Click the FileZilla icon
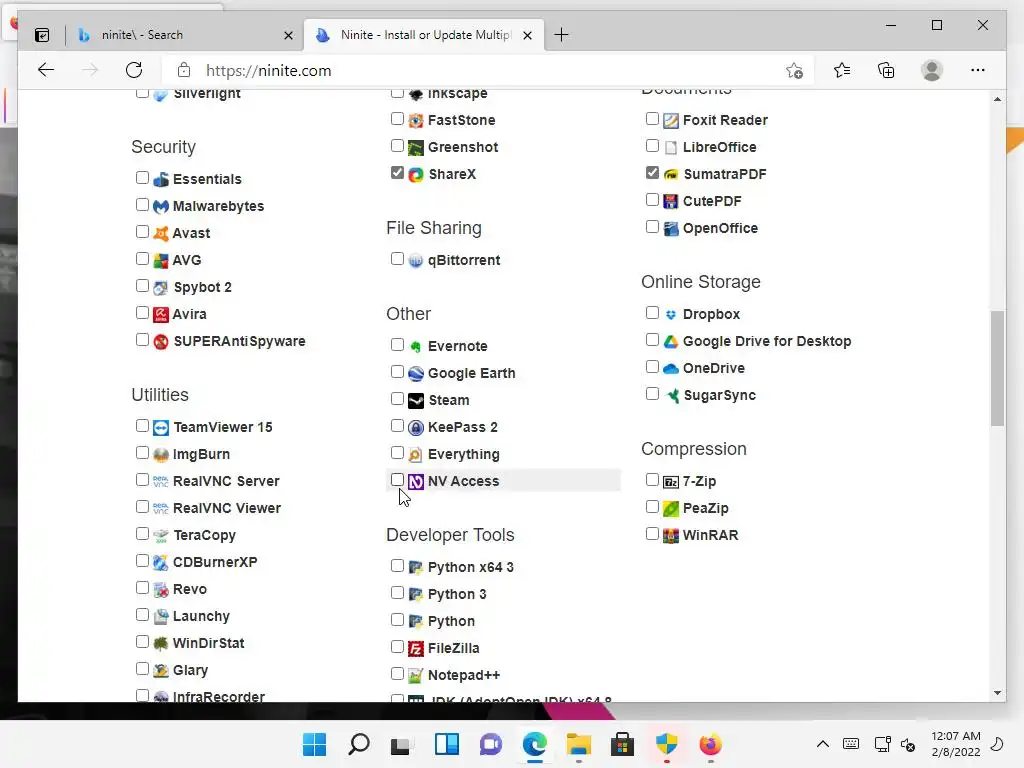The image size is (1024, 768). click(x=416, y=648)
